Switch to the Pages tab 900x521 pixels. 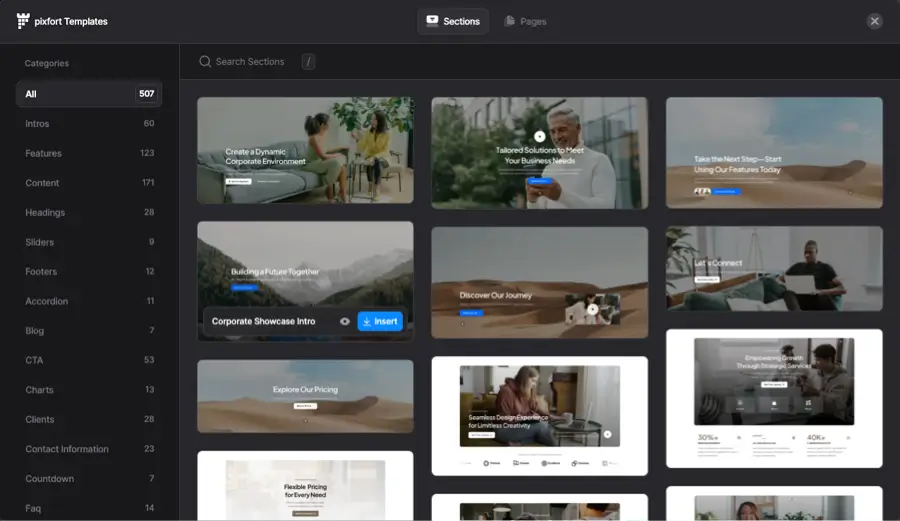[525, 21]
